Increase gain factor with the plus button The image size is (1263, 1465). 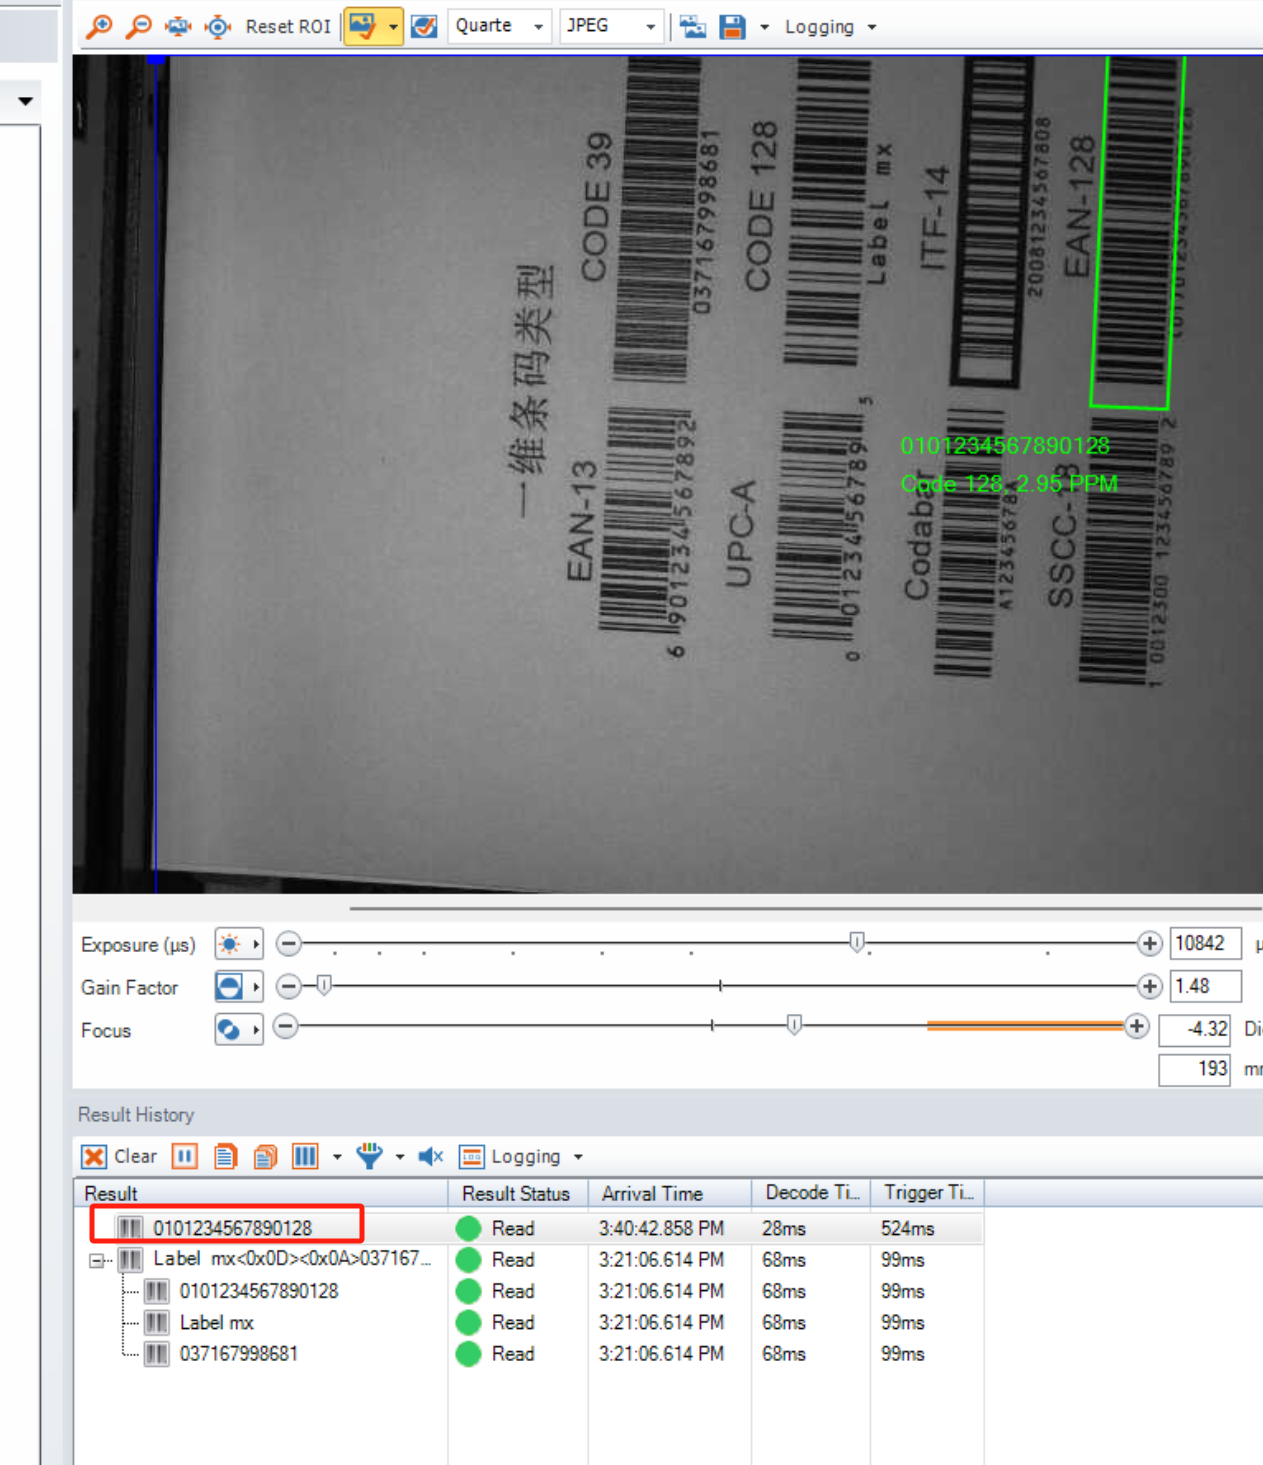click(x=1149, y=987)
